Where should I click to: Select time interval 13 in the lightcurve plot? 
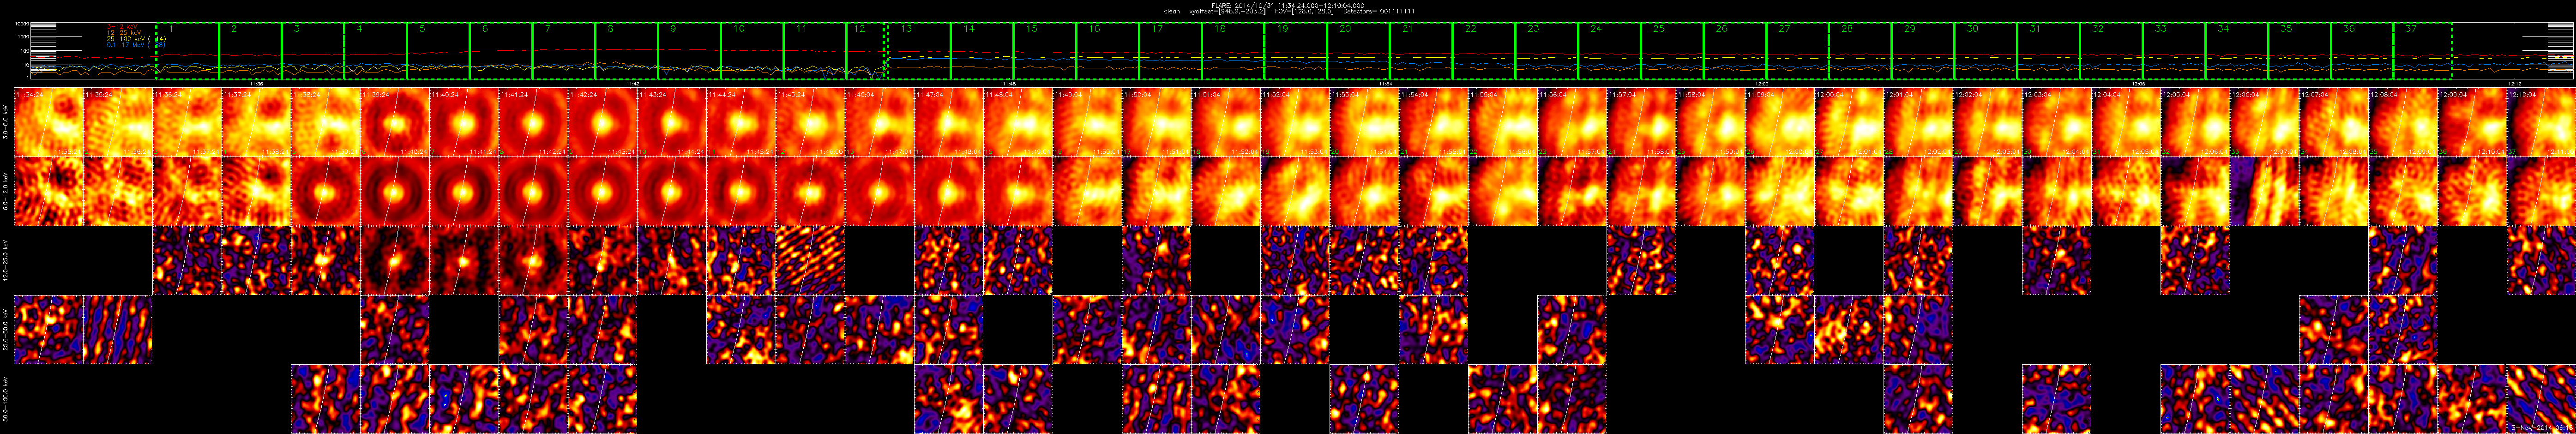click(918, 51)
